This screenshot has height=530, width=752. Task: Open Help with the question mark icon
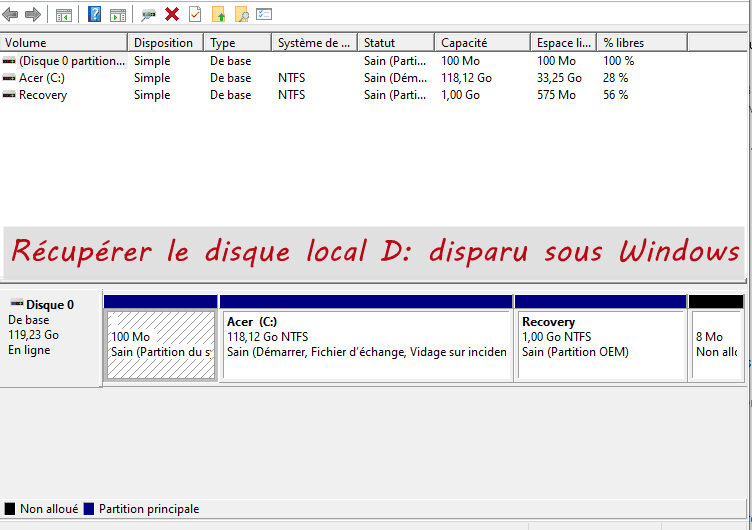click(94, 14)
